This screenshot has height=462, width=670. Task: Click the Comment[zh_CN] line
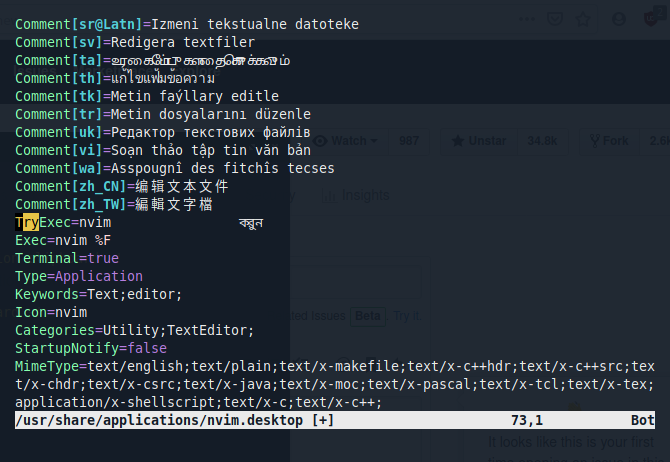click(x=122, y=186)
